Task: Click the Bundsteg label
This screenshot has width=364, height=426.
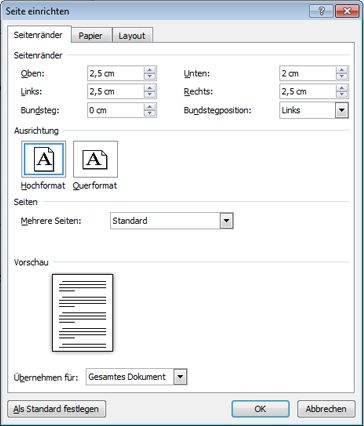Action: coord(40,110)
